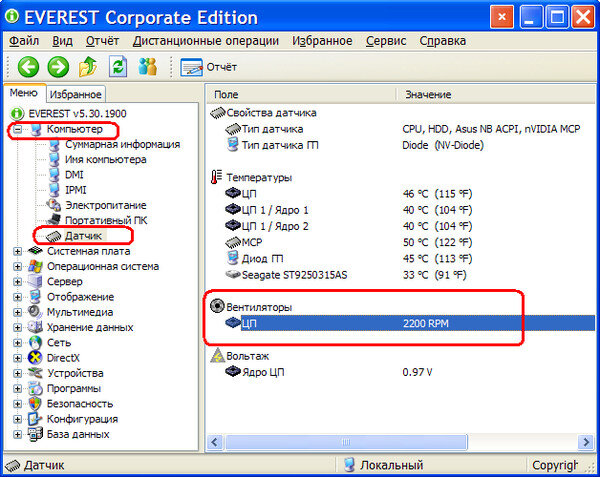Expand the Операционная система node

pos(17,267)
